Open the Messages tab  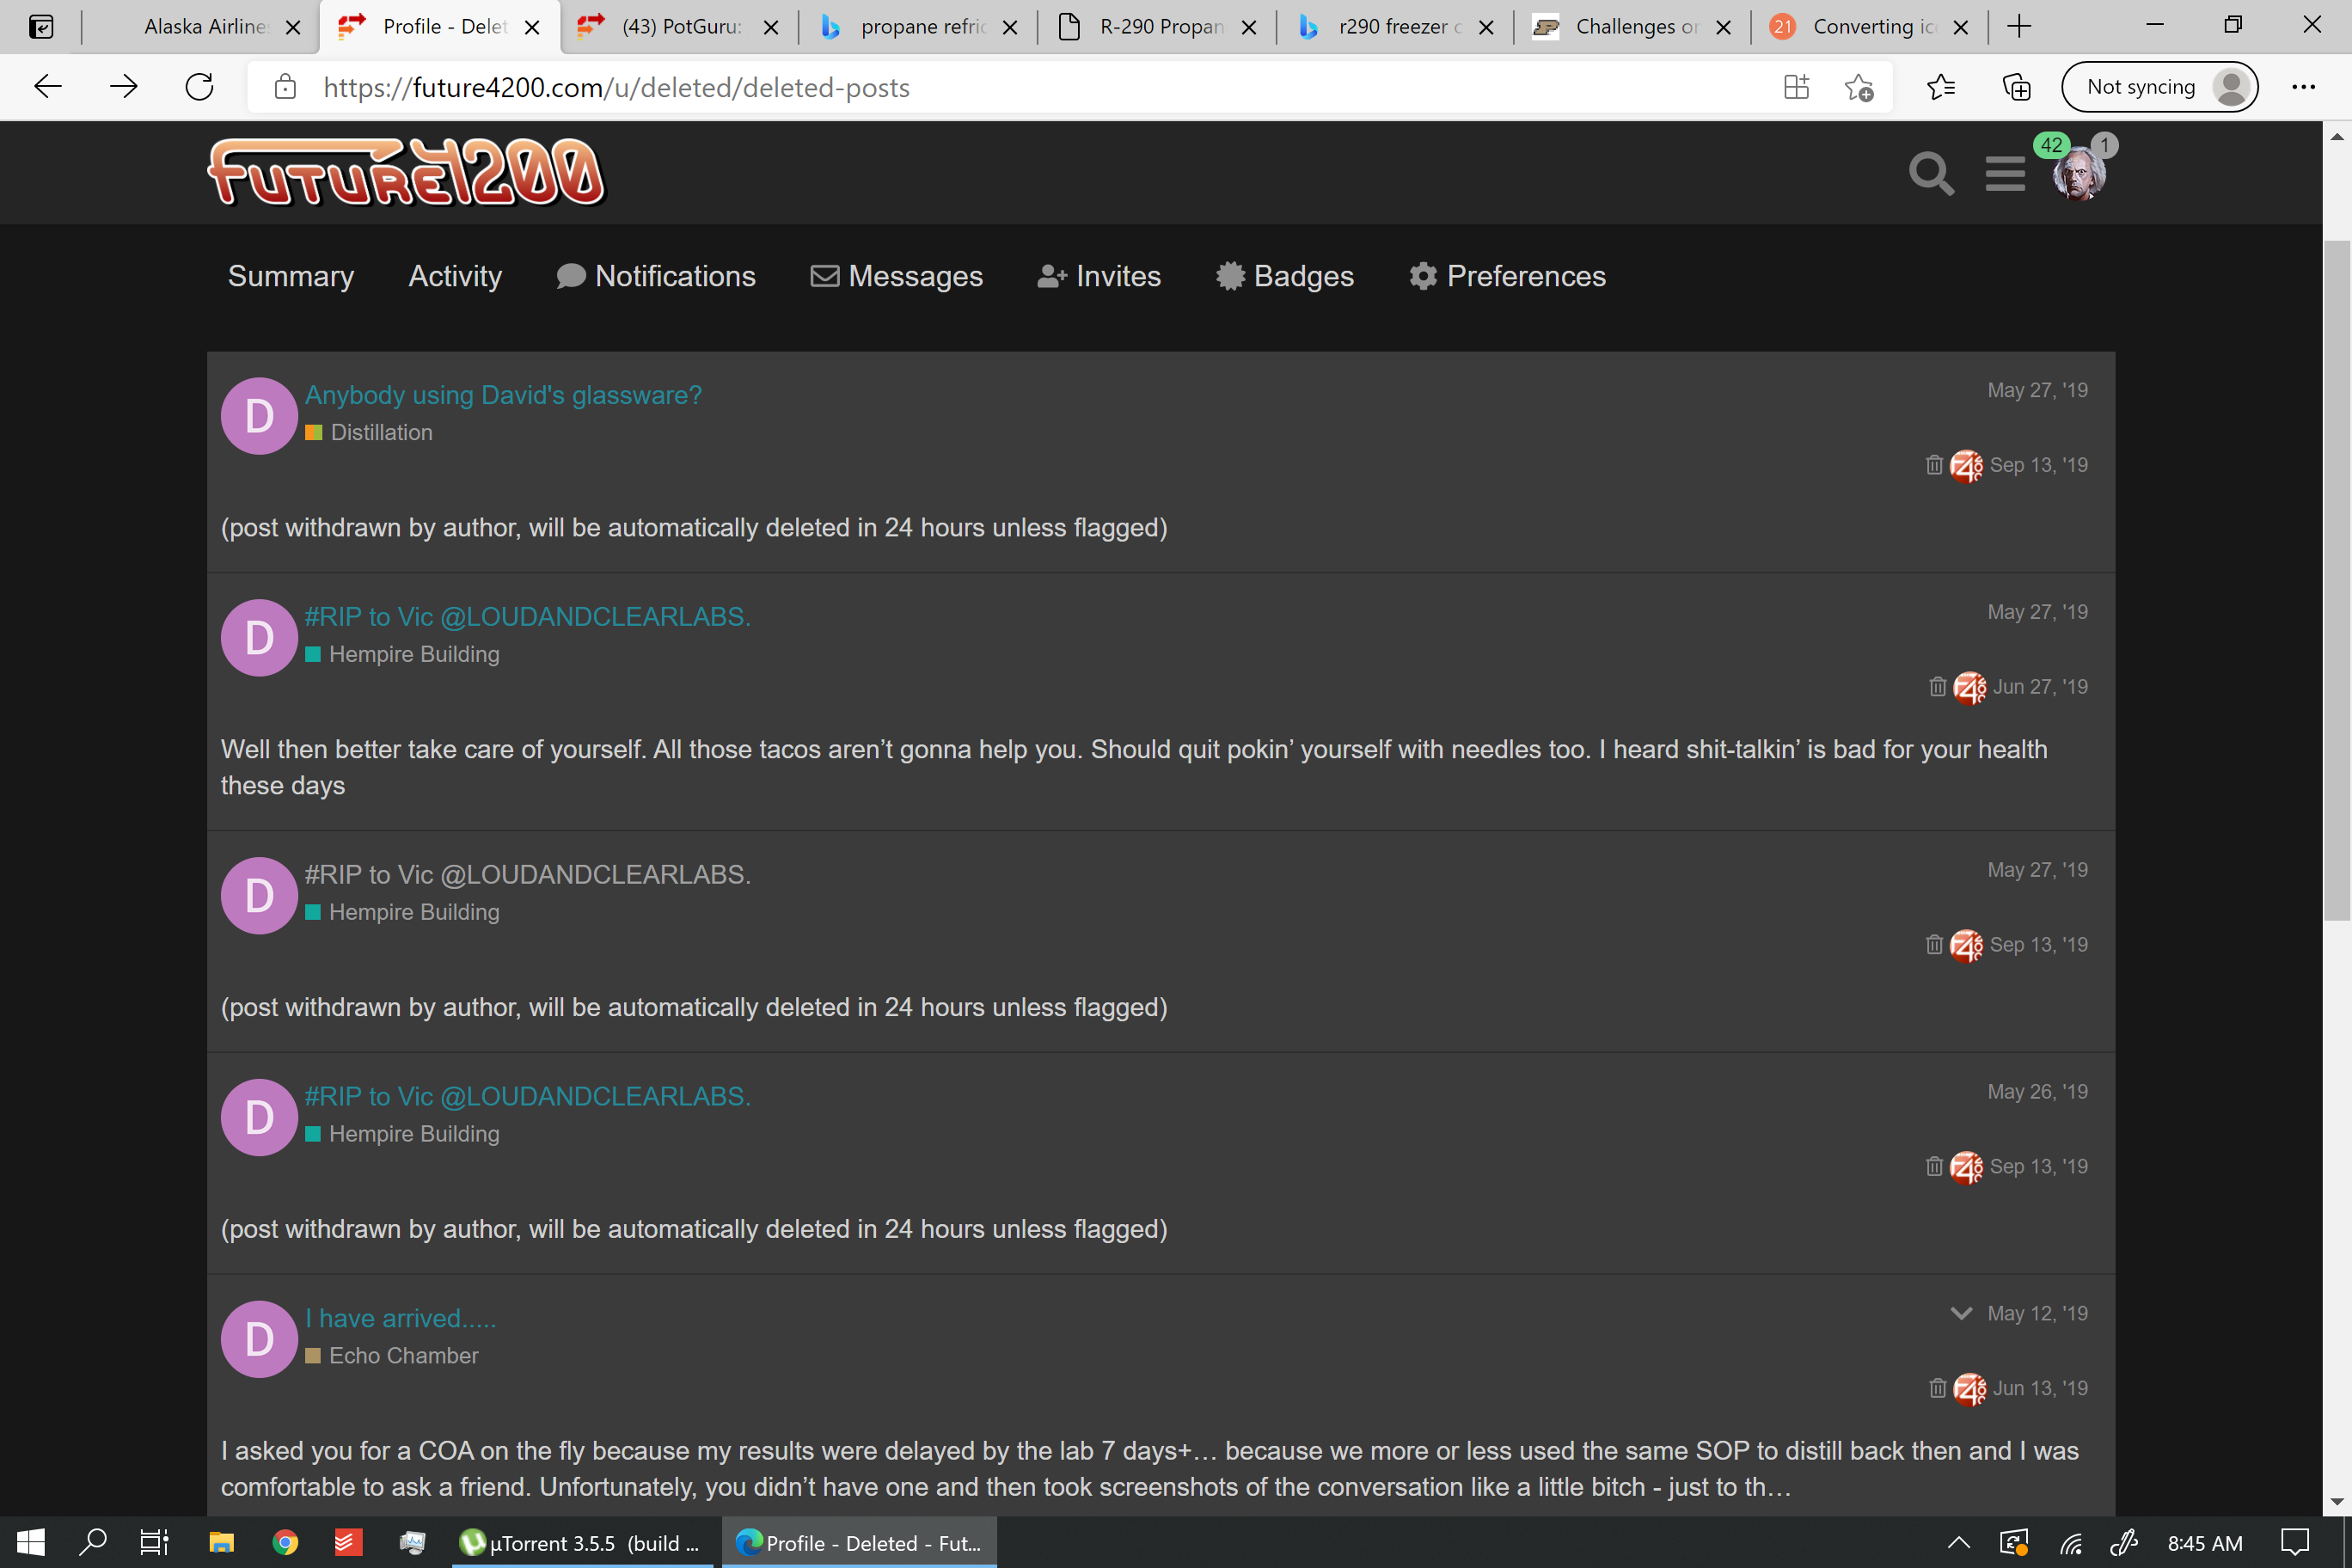point(896,276)
